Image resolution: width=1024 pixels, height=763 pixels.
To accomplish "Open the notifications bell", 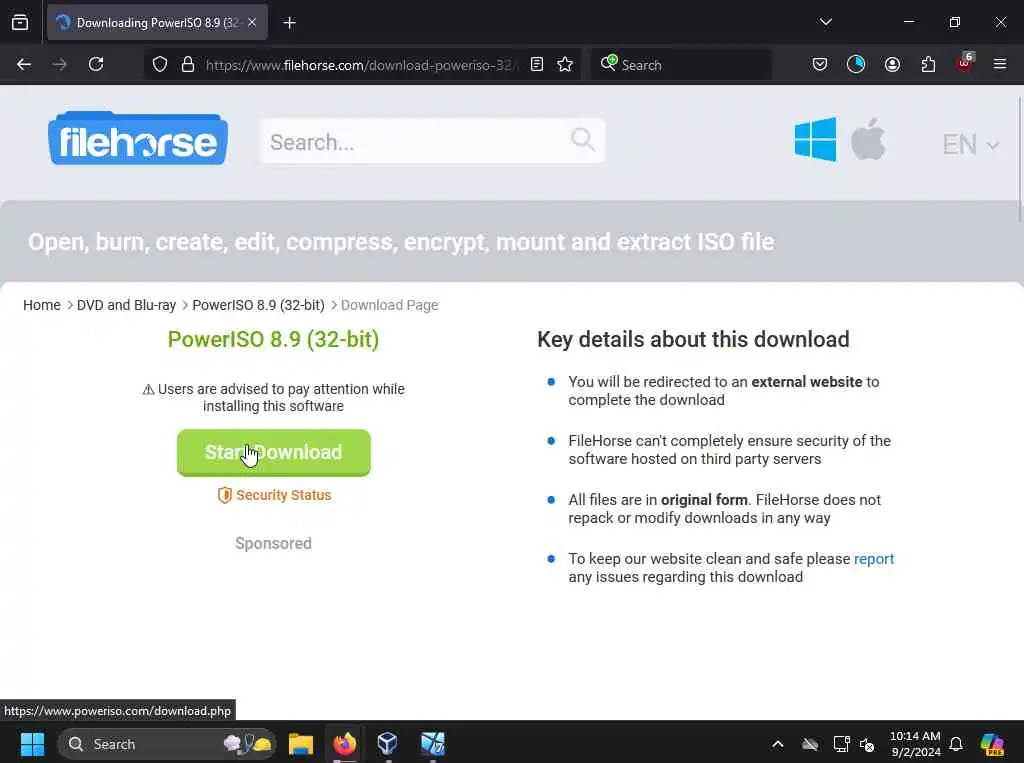I will point(956,744).
